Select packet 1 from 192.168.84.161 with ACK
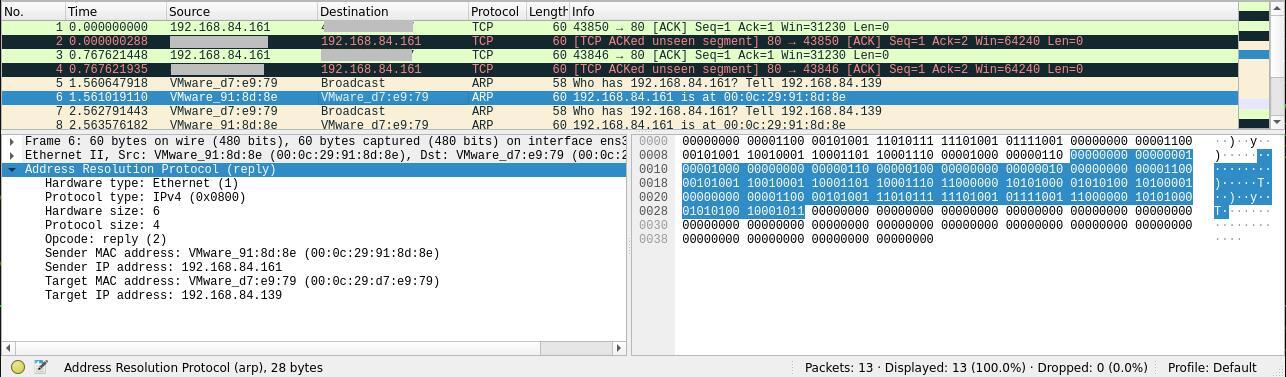Screen dimensions: 1286x377 pos(619,27)
